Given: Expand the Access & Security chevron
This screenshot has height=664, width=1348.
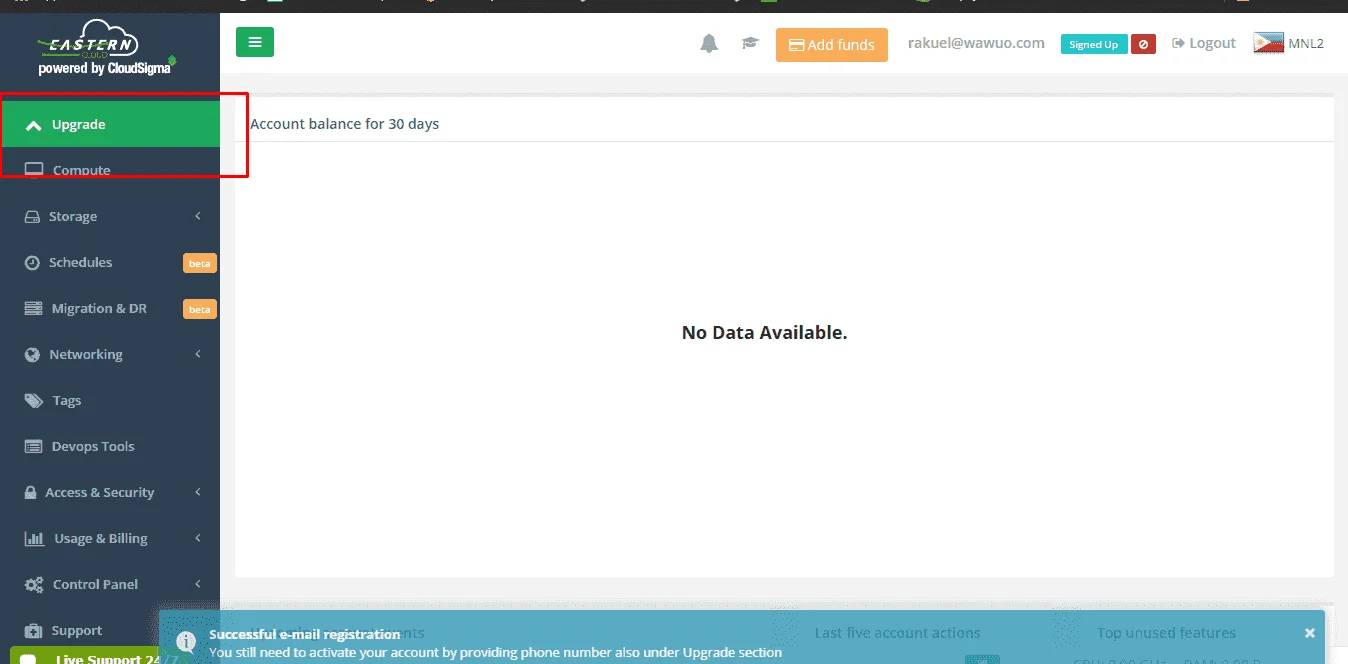Looking at the screenshot, I should tap(198, 492).
